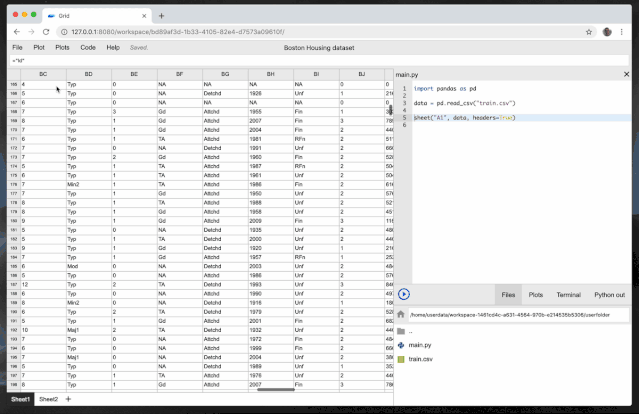This screenshot has width=639, height=414.
Task: Open the Chrome three-dot menu
Action: click(621, 32)
